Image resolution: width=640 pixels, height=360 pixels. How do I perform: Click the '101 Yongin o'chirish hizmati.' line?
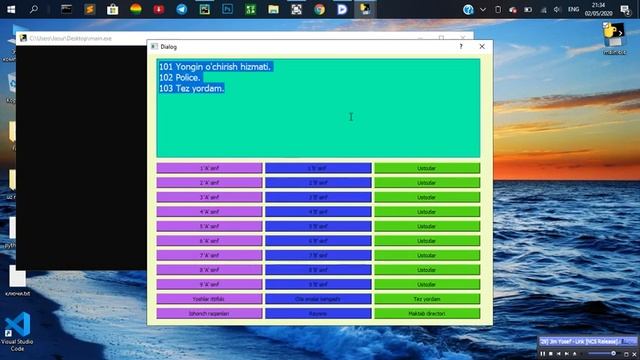(x=215, y=67)
